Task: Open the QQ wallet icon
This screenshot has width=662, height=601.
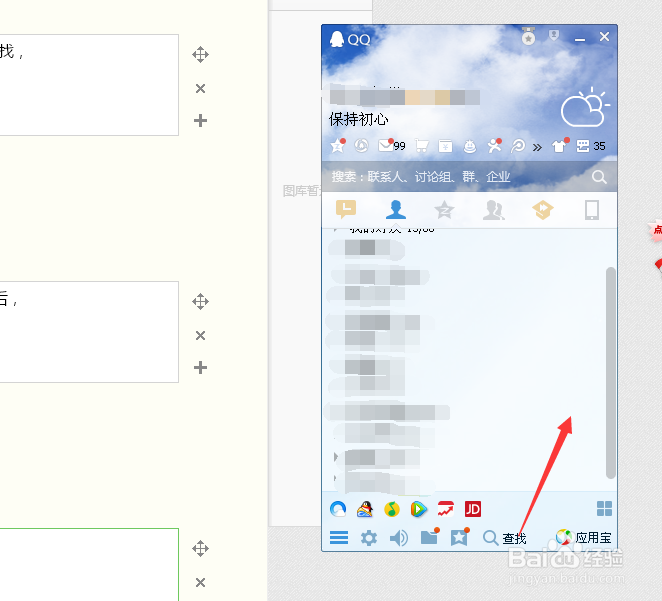Action: pos(445,146)
